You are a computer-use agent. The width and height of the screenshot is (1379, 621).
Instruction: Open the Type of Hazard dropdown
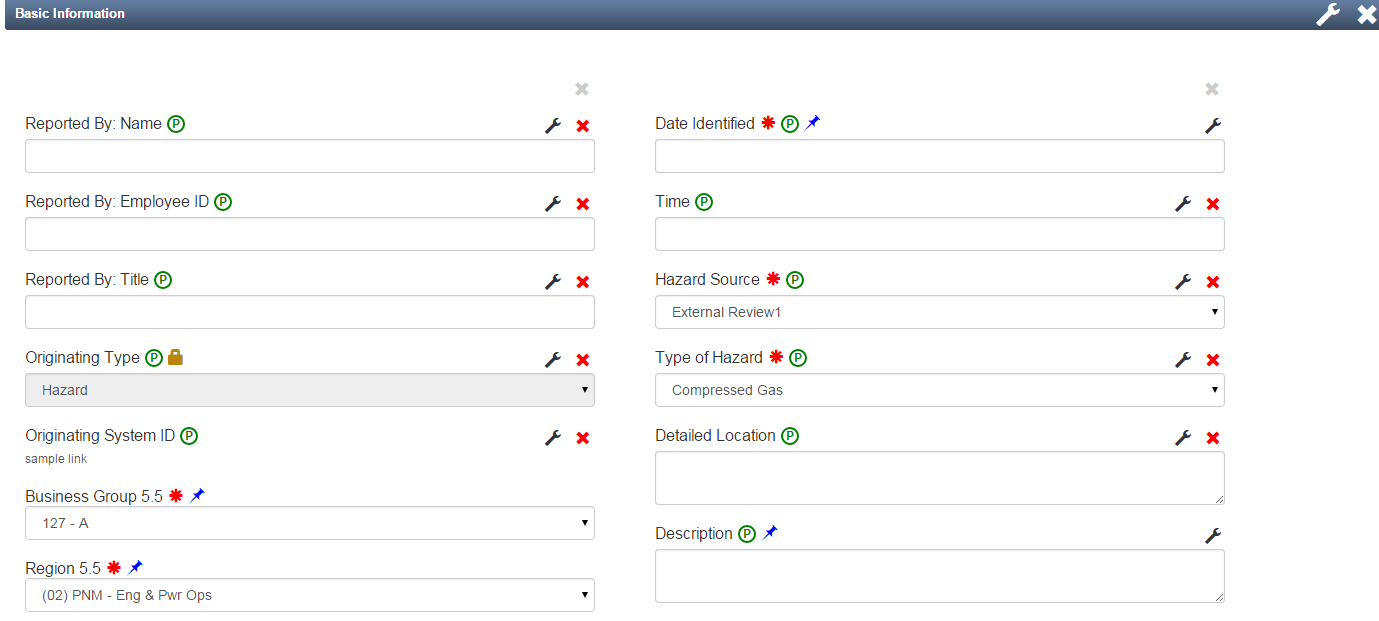[940, 390]
